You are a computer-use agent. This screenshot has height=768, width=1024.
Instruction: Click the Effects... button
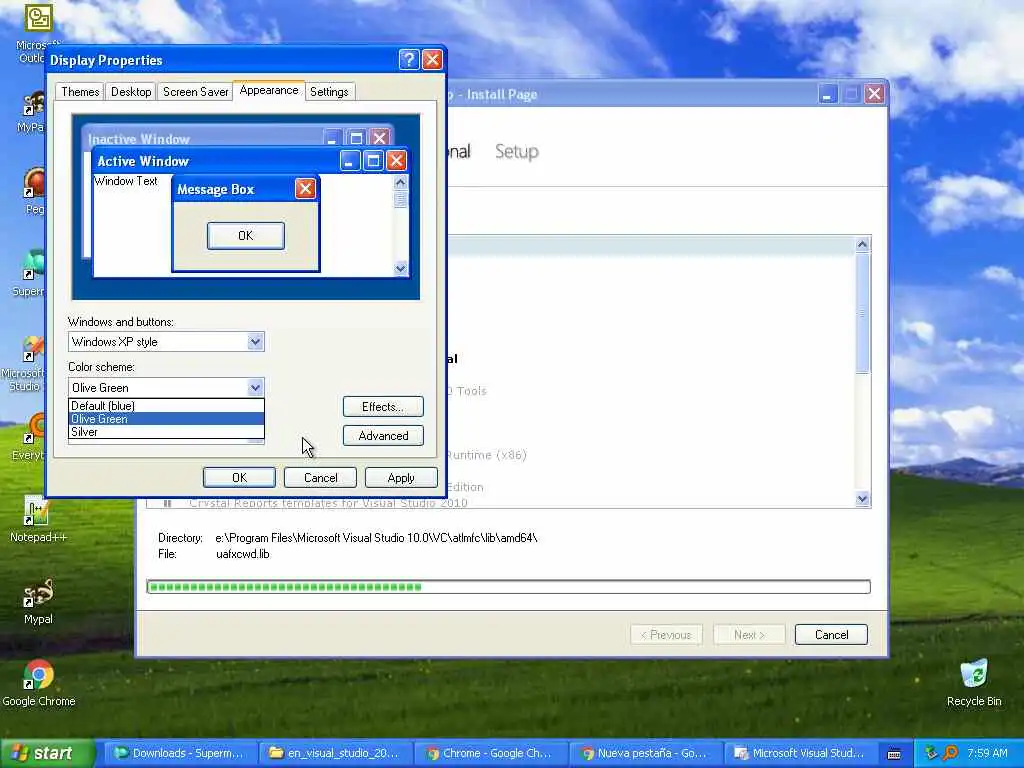tap(383, 407)
